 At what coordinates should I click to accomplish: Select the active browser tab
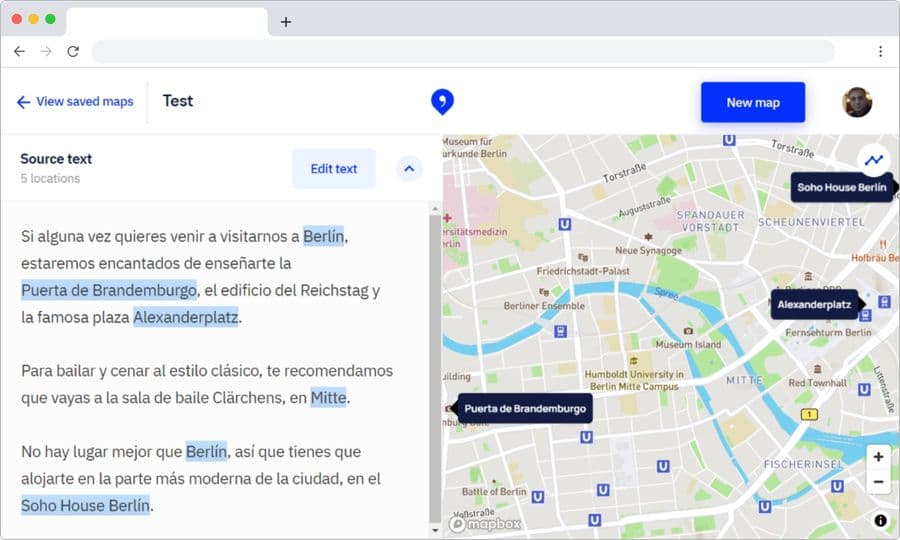(x=167, y=22)
